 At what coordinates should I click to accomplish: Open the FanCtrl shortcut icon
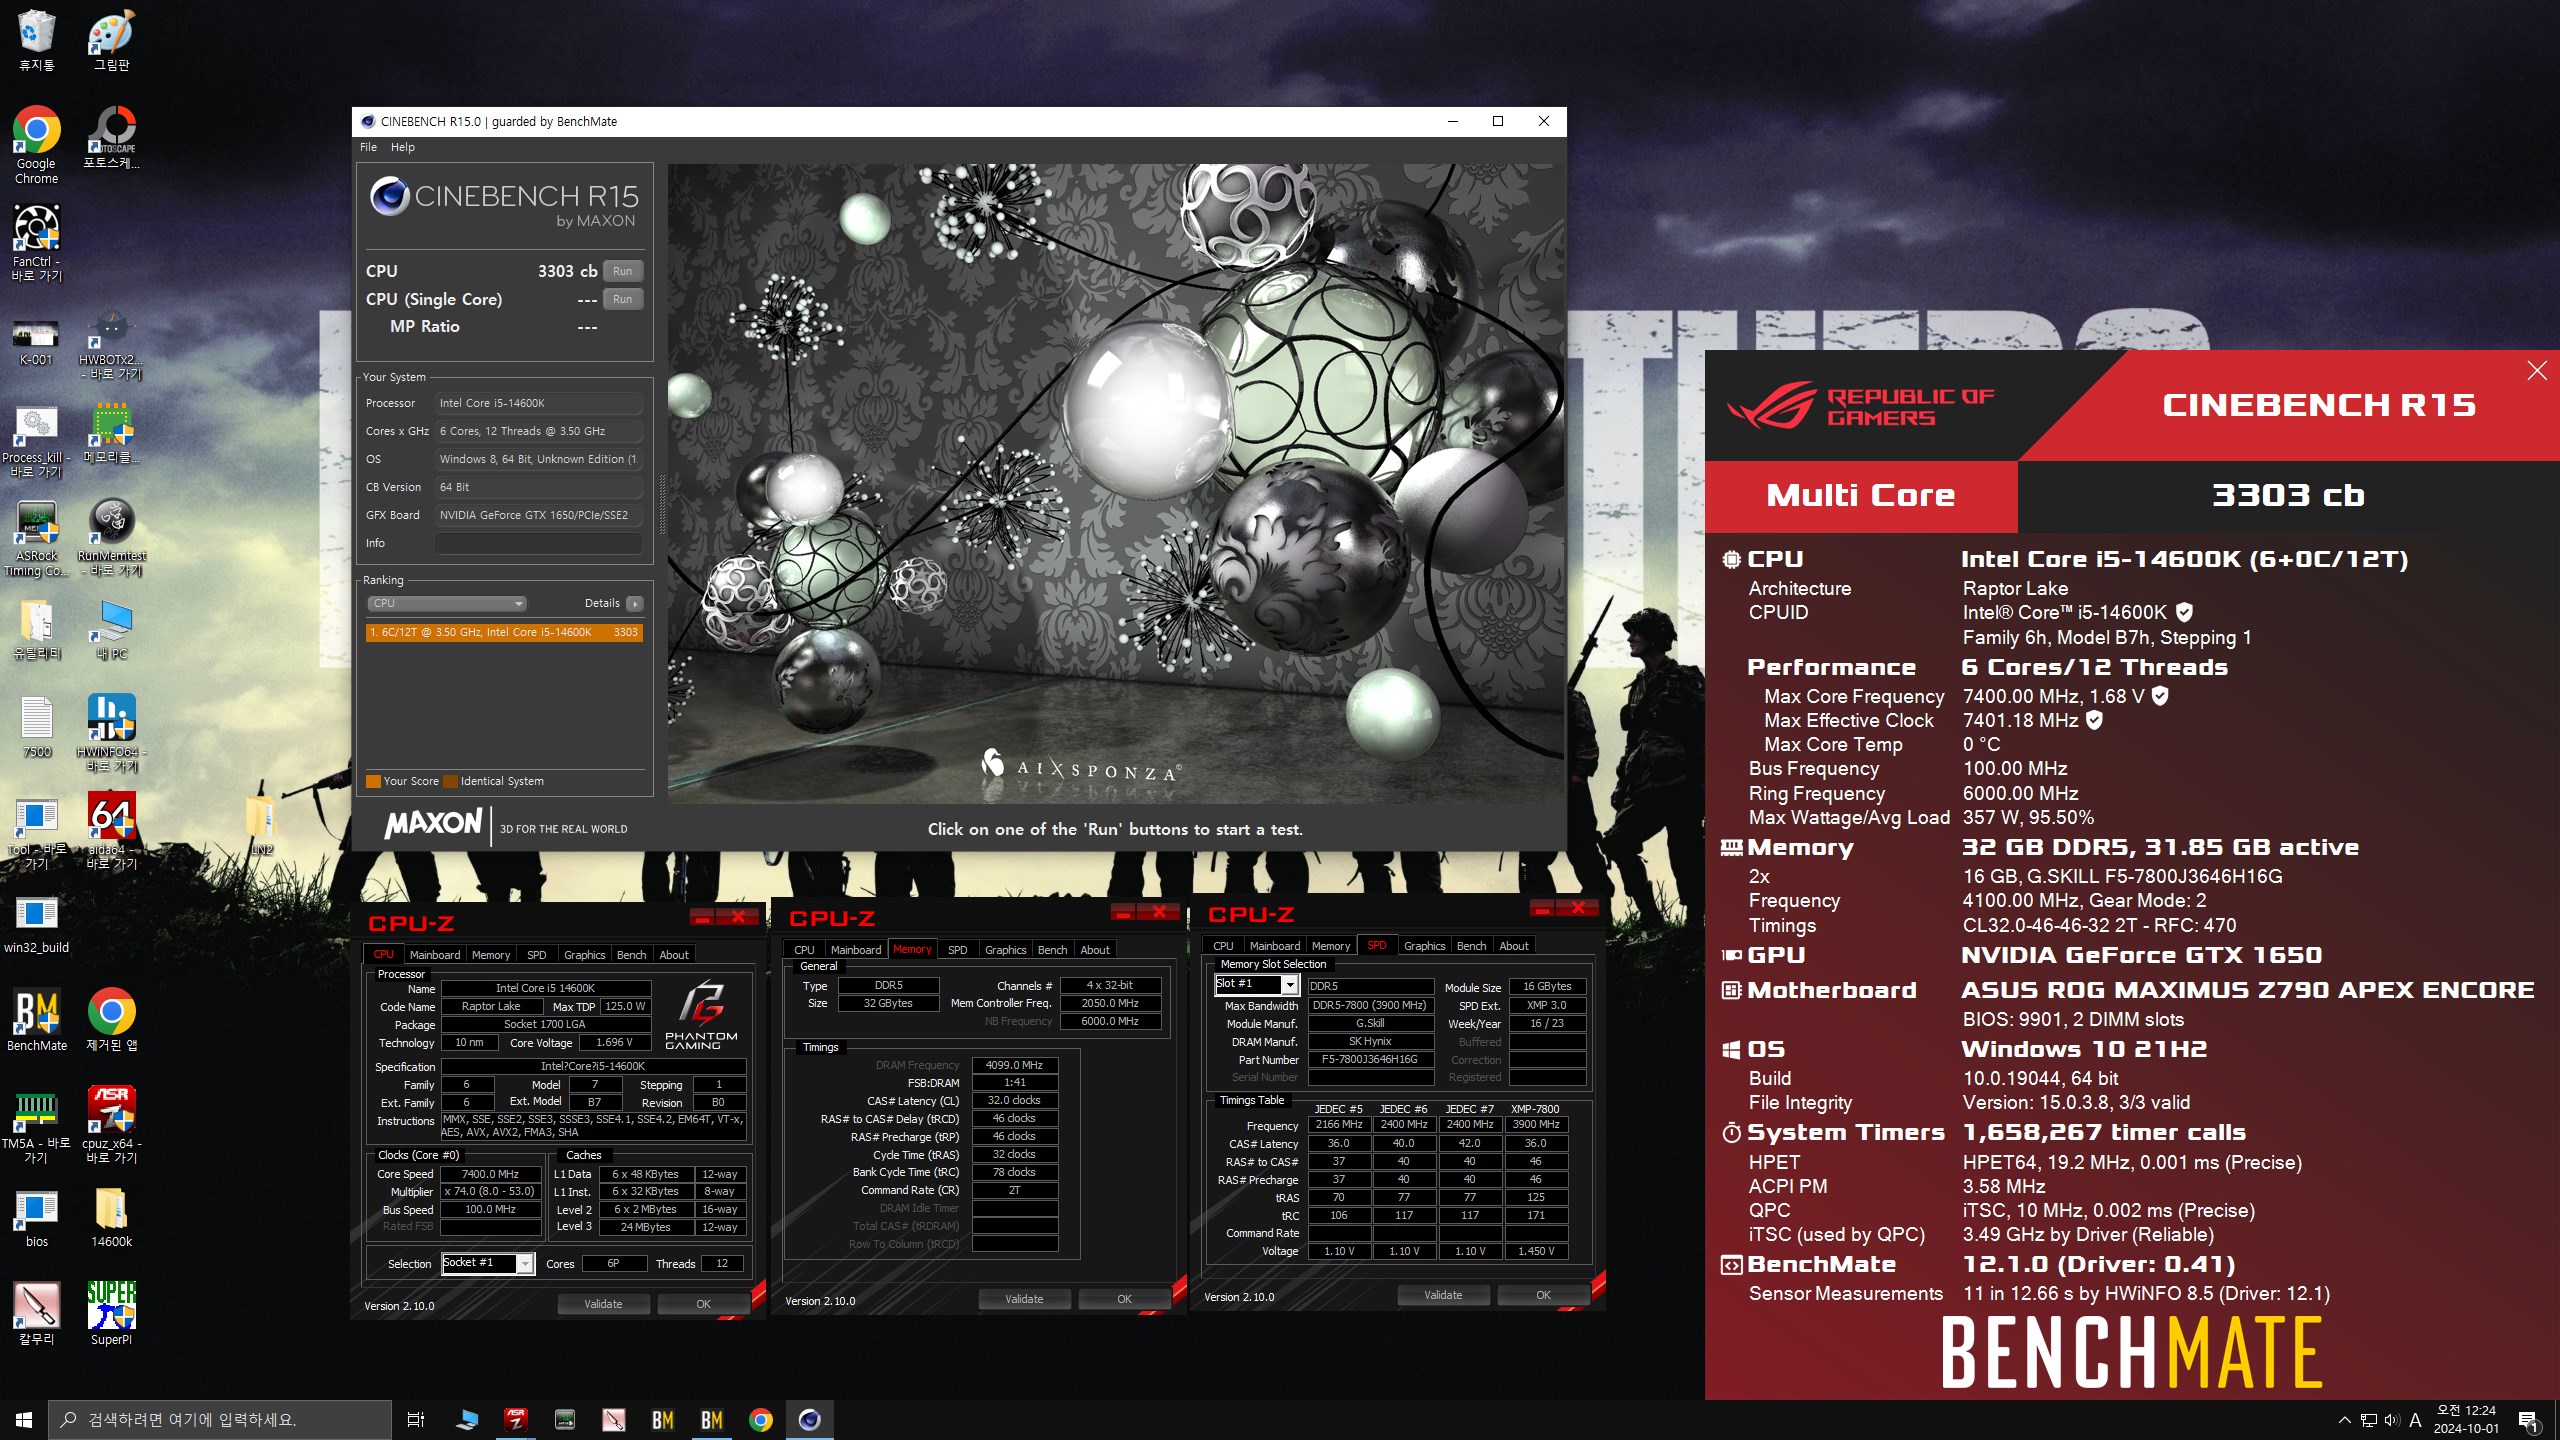pyautogui.click(x=36, y=243)
